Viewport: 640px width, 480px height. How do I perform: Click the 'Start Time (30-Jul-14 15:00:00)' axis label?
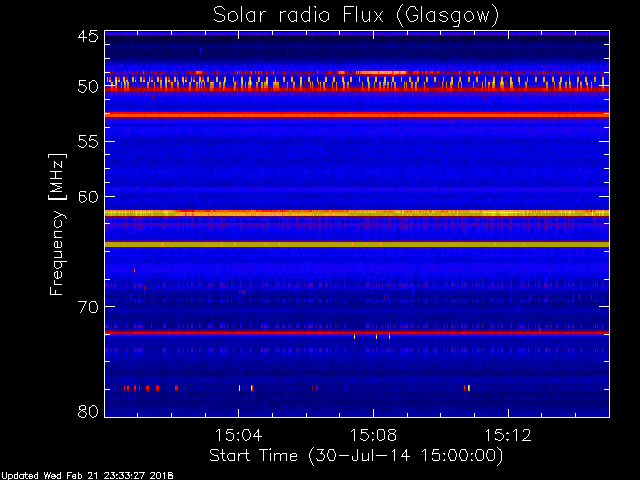tap(356, 456)
